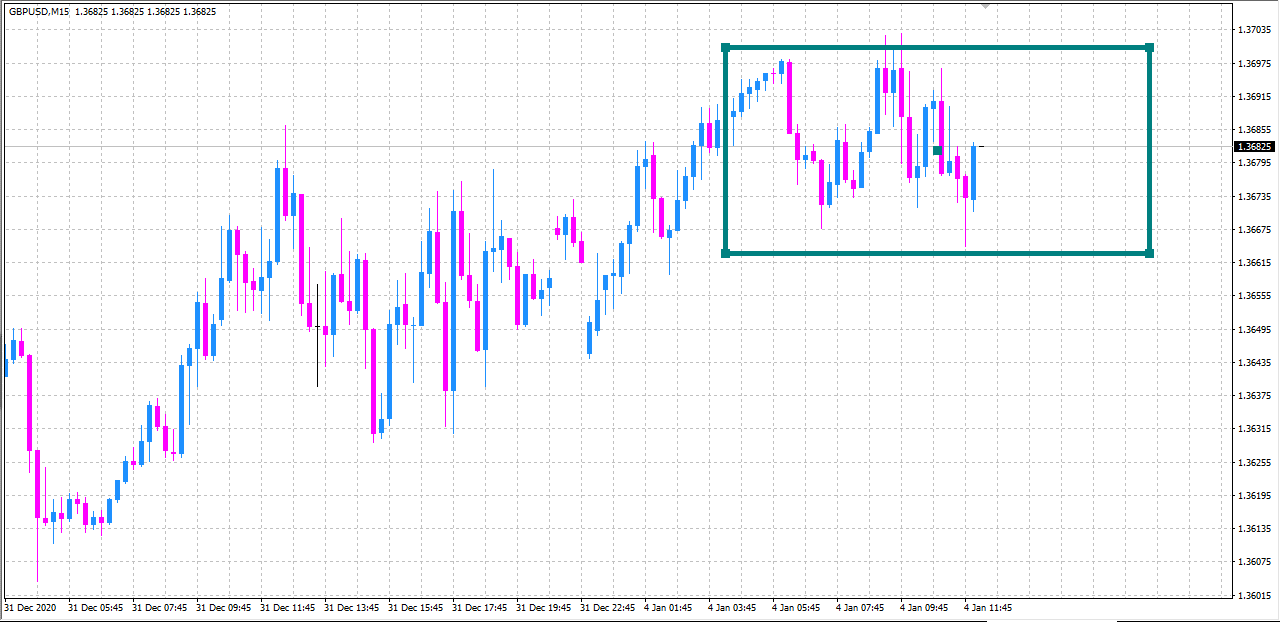Click the latest blue candle on the chart
Image resolution: width=1280 pixels, height=622 pixels.
[x=973, y=172]
